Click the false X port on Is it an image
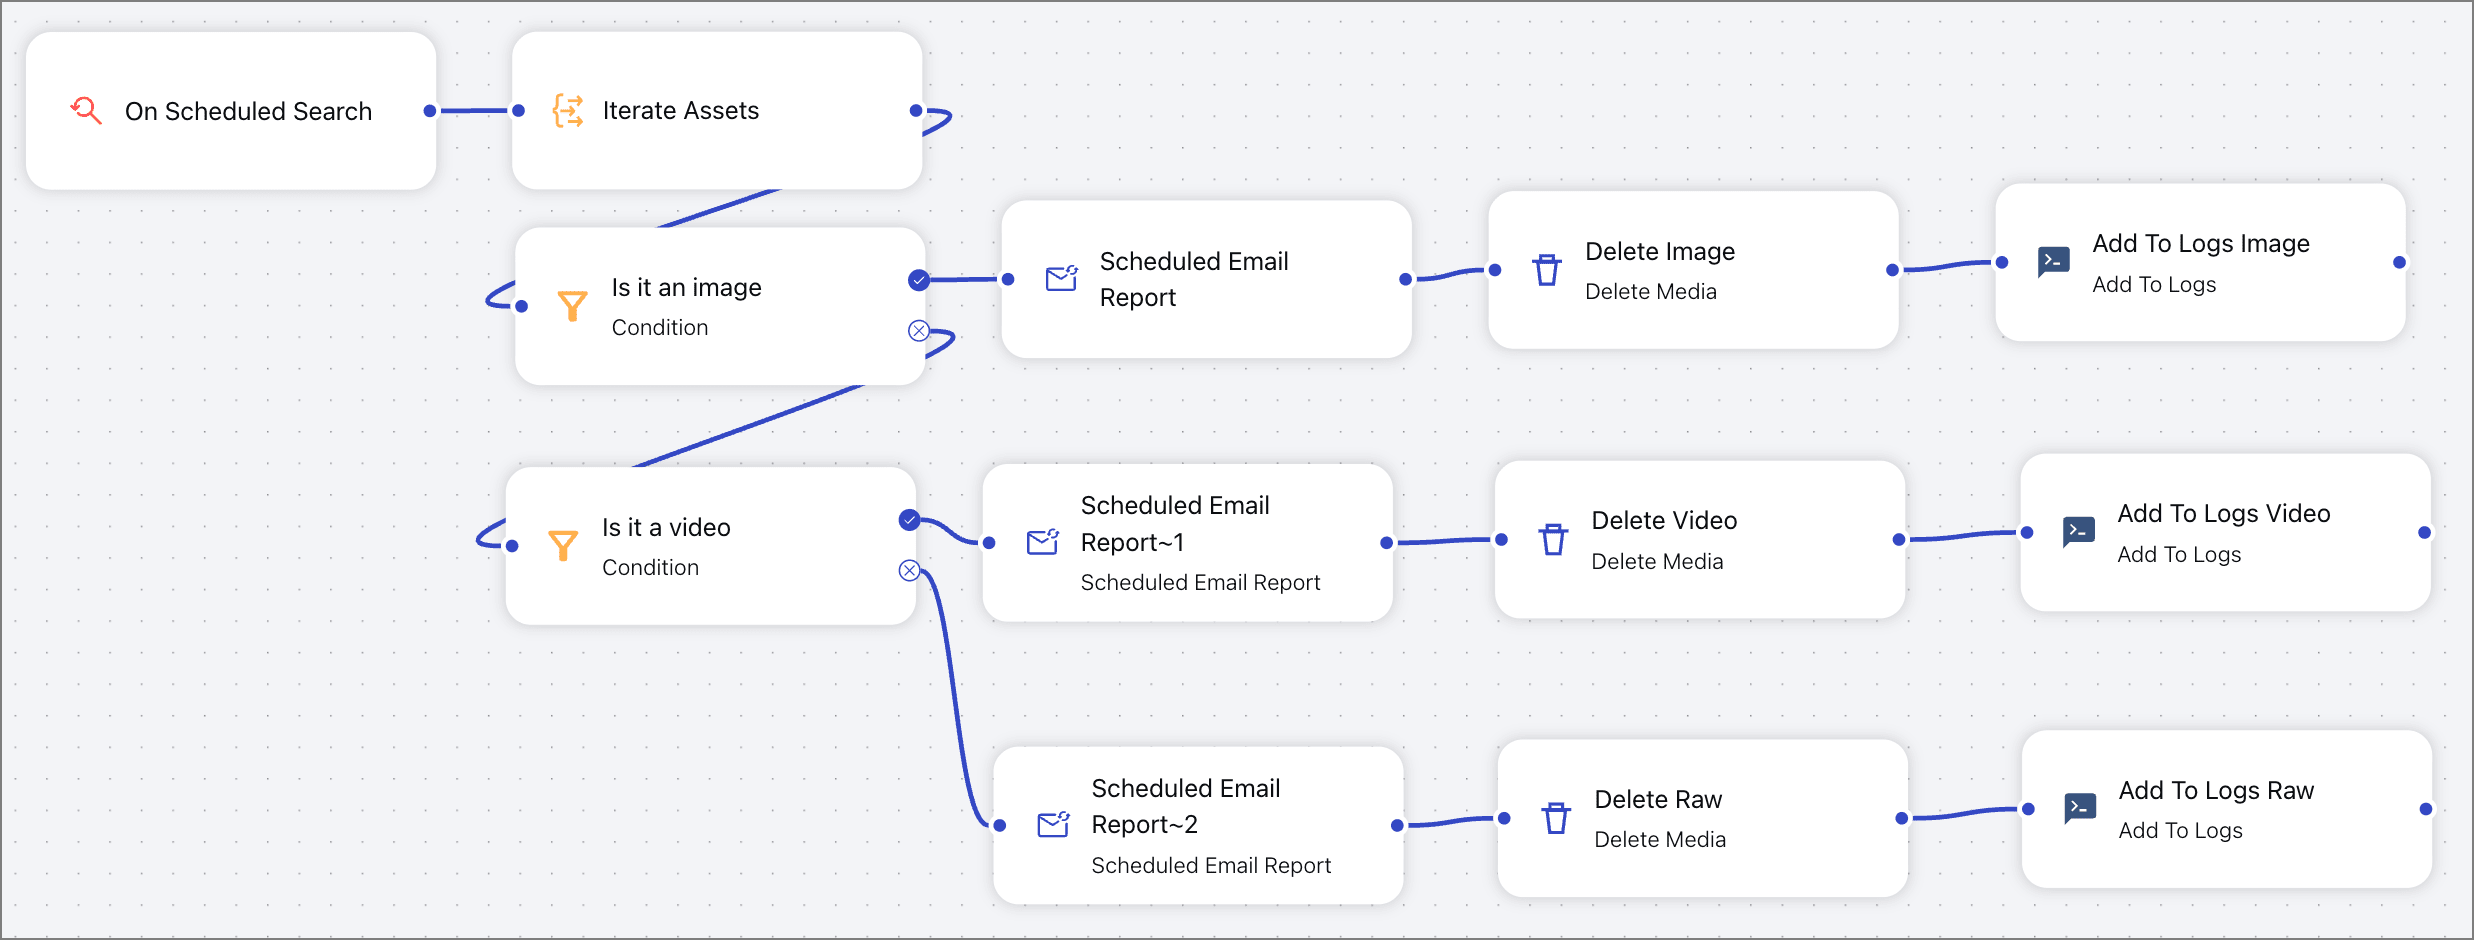Viewport: 2474px width, 940px height. (x=918, y=330)
